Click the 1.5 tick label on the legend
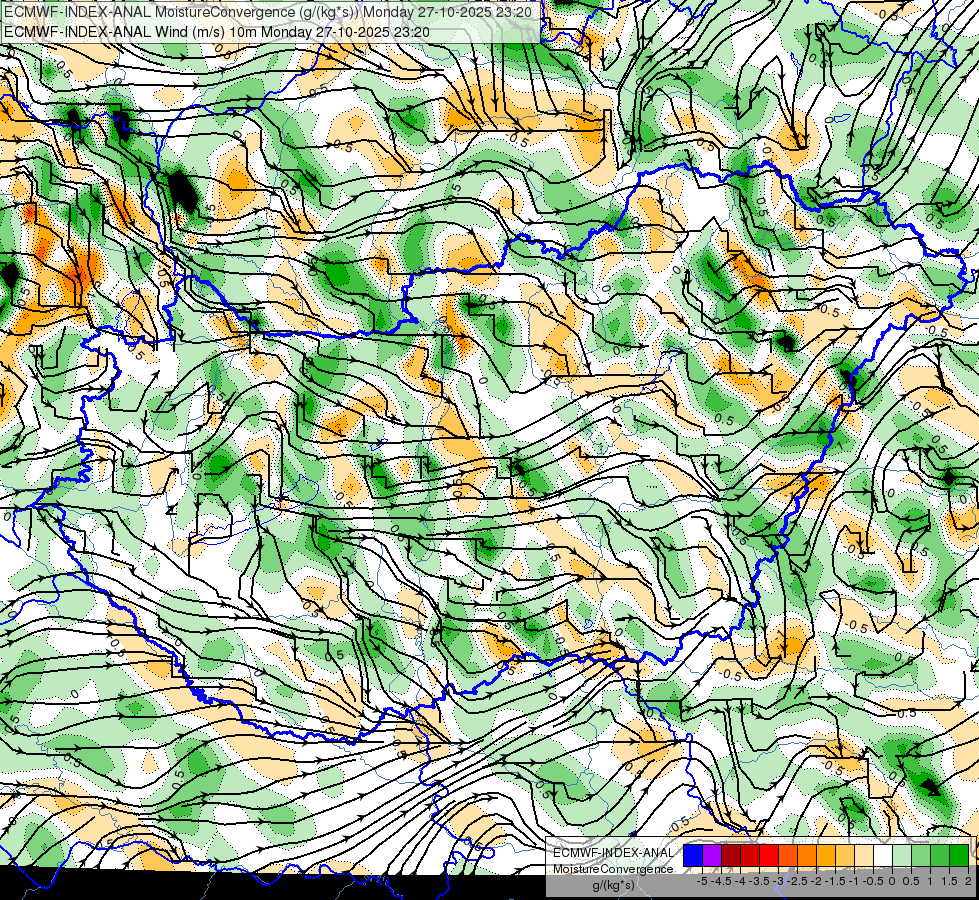 (x=949, y=881)
